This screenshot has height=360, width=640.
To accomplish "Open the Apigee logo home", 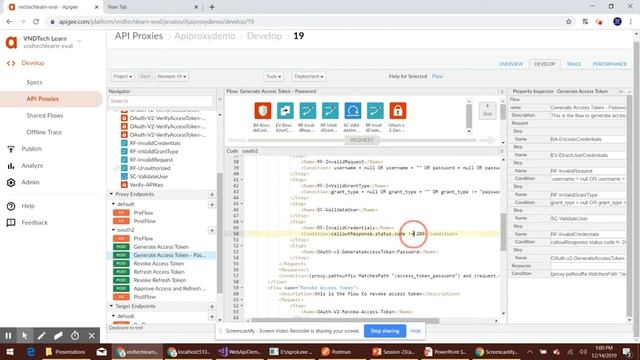I will pyautogui.click(x=11, y=42).
